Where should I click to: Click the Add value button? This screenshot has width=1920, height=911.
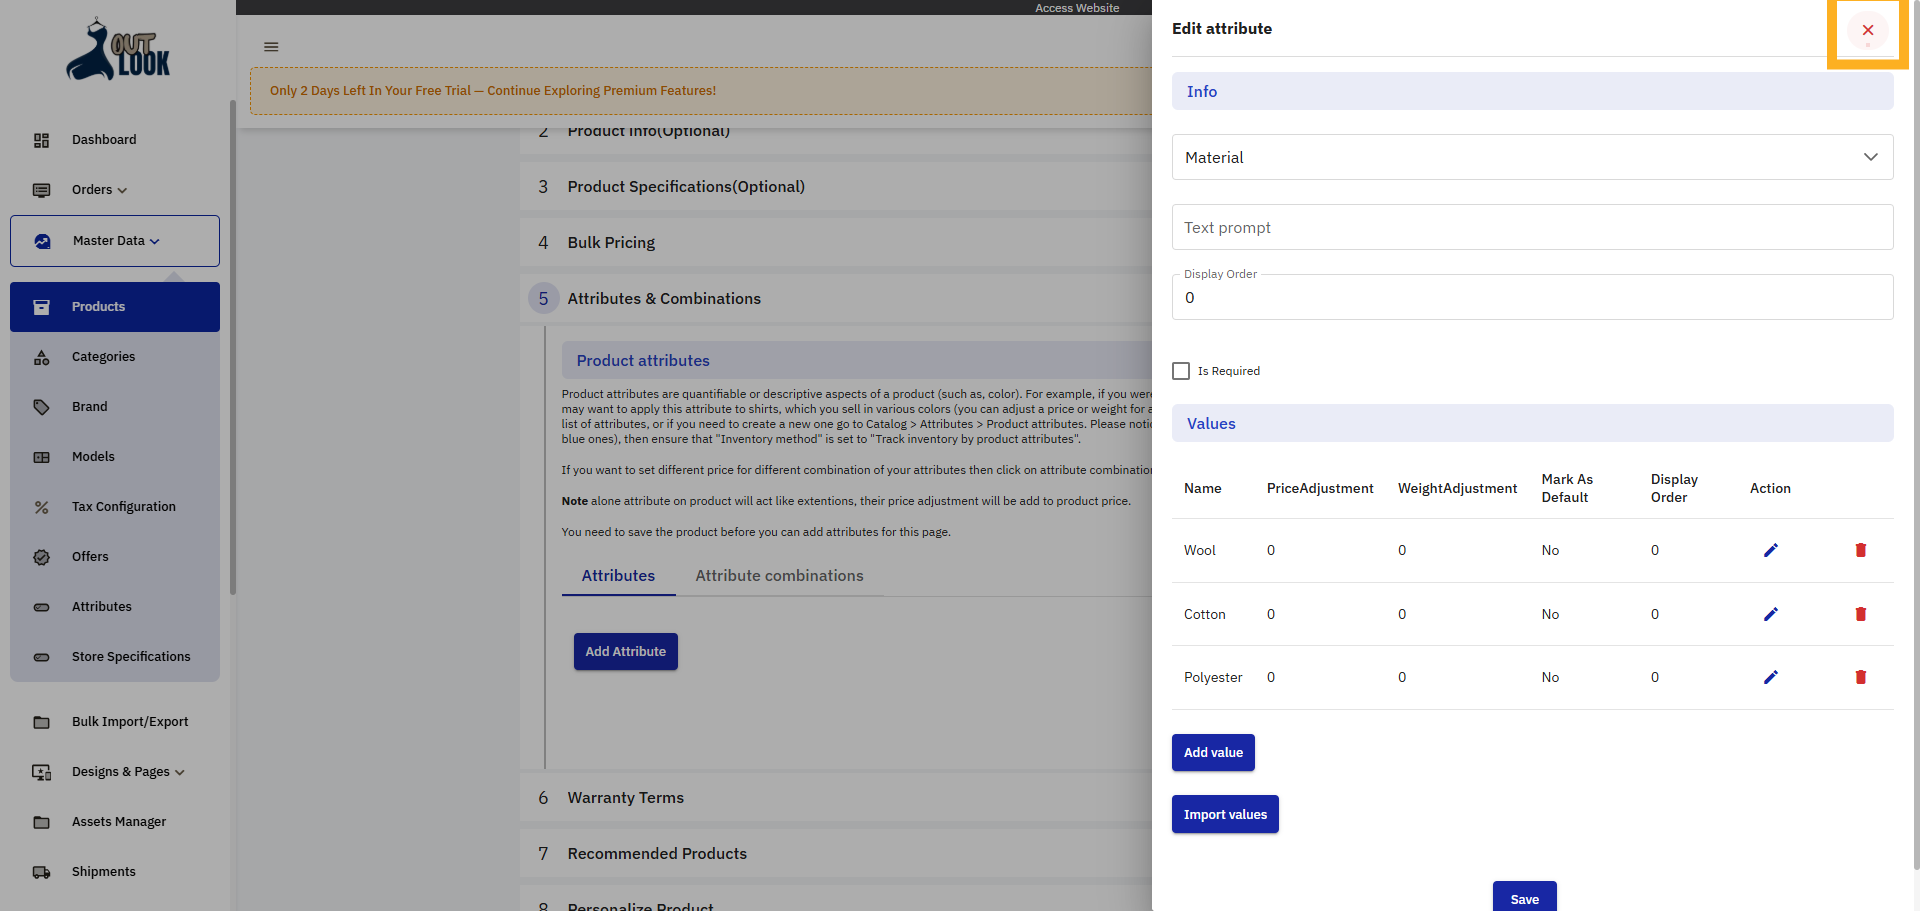1213,752
